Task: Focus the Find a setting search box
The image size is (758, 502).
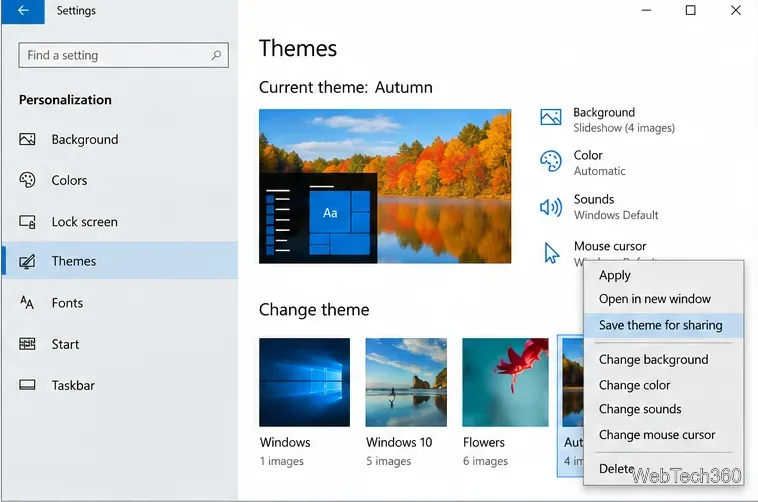Action: [123, 55]
